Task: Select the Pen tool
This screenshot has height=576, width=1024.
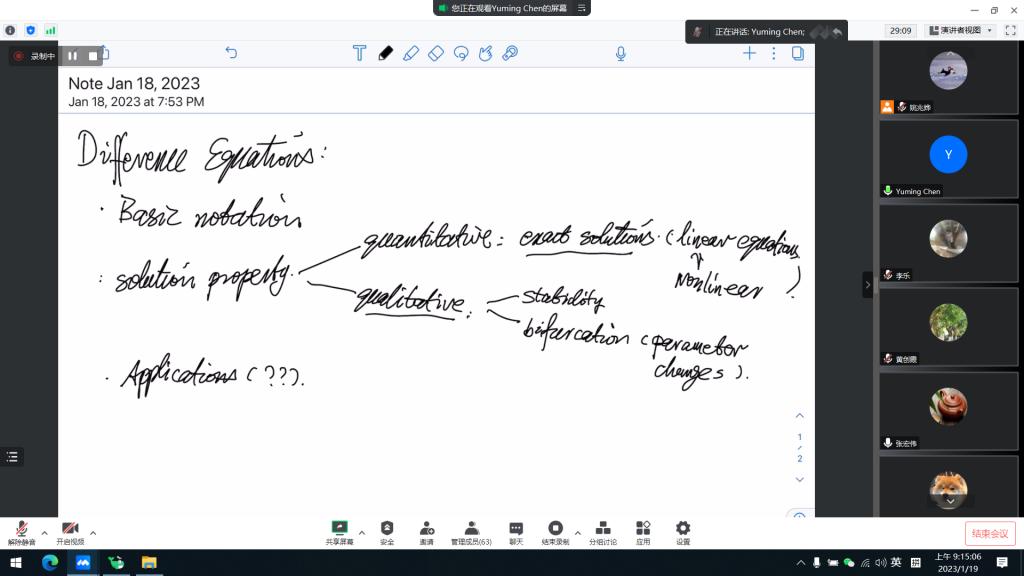Action: click(386, 53)
